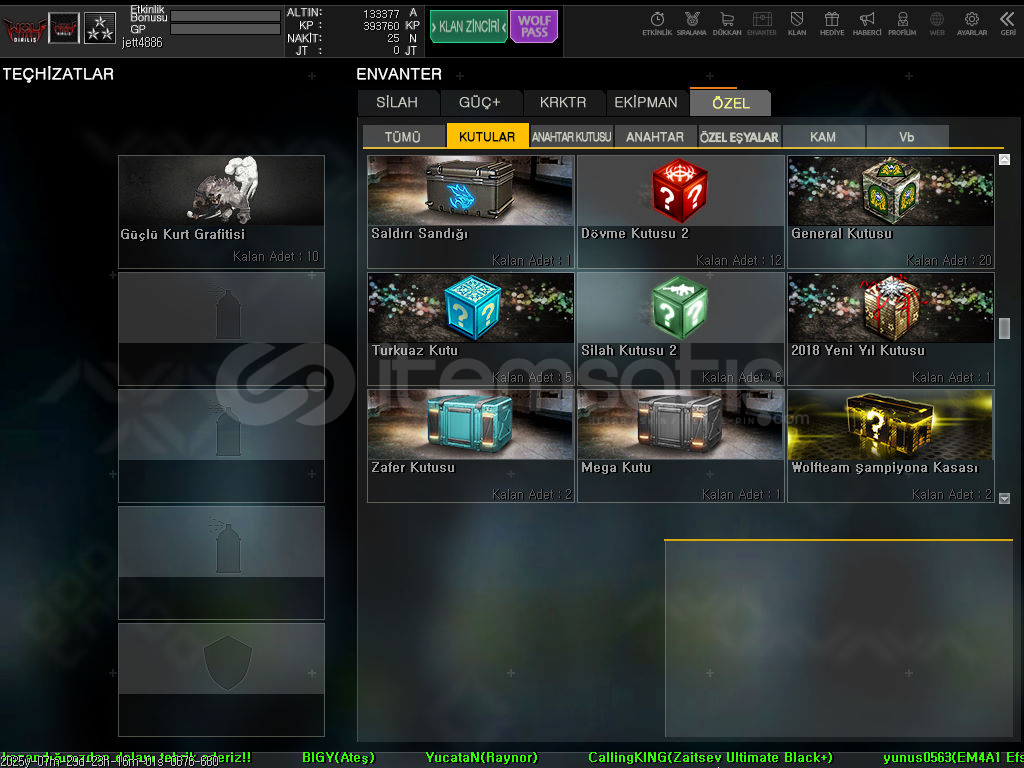
Task: Click ticker text BIGY(Ateş)
Action: 338,758
